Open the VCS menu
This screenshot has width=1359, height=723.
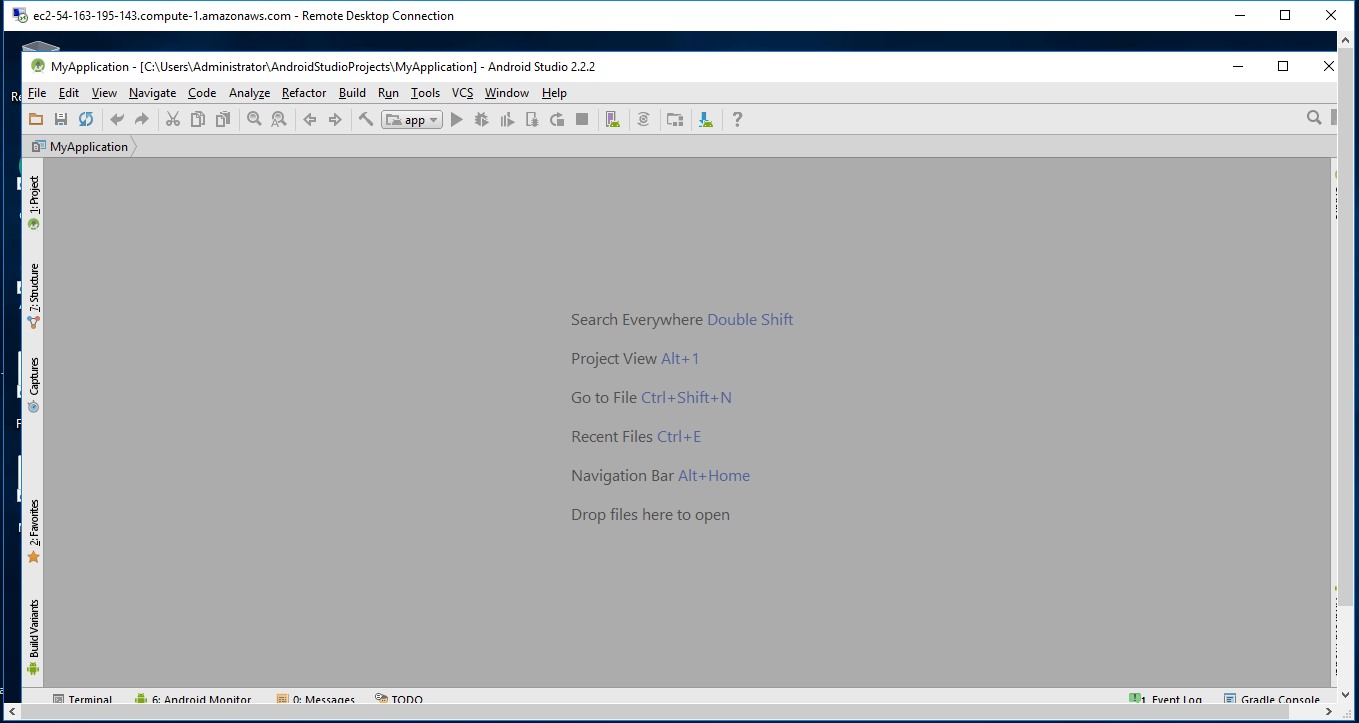coord(462,93)
